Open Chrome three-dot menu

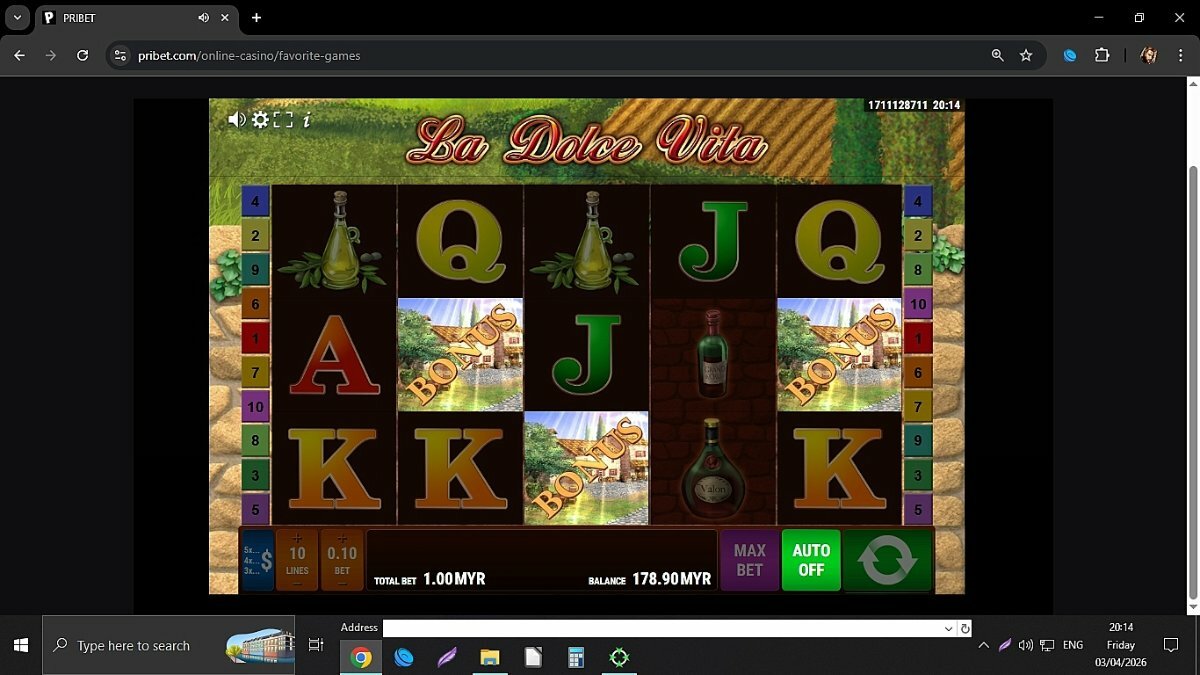[x=1181, y=56]
